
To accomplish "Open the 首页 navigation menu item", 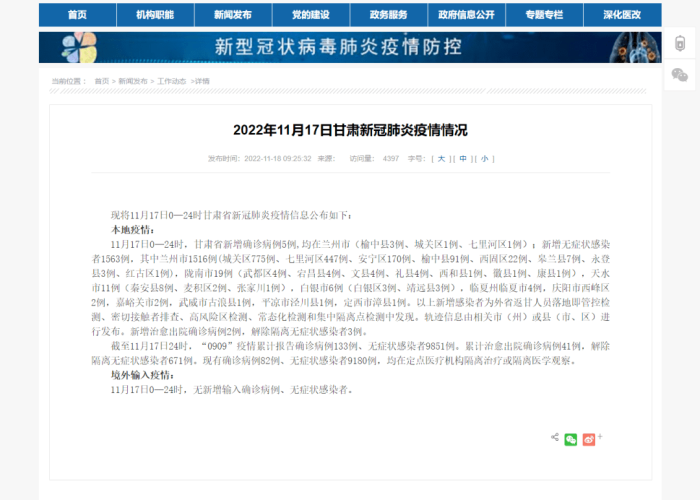I will click(x=77, y=15).
